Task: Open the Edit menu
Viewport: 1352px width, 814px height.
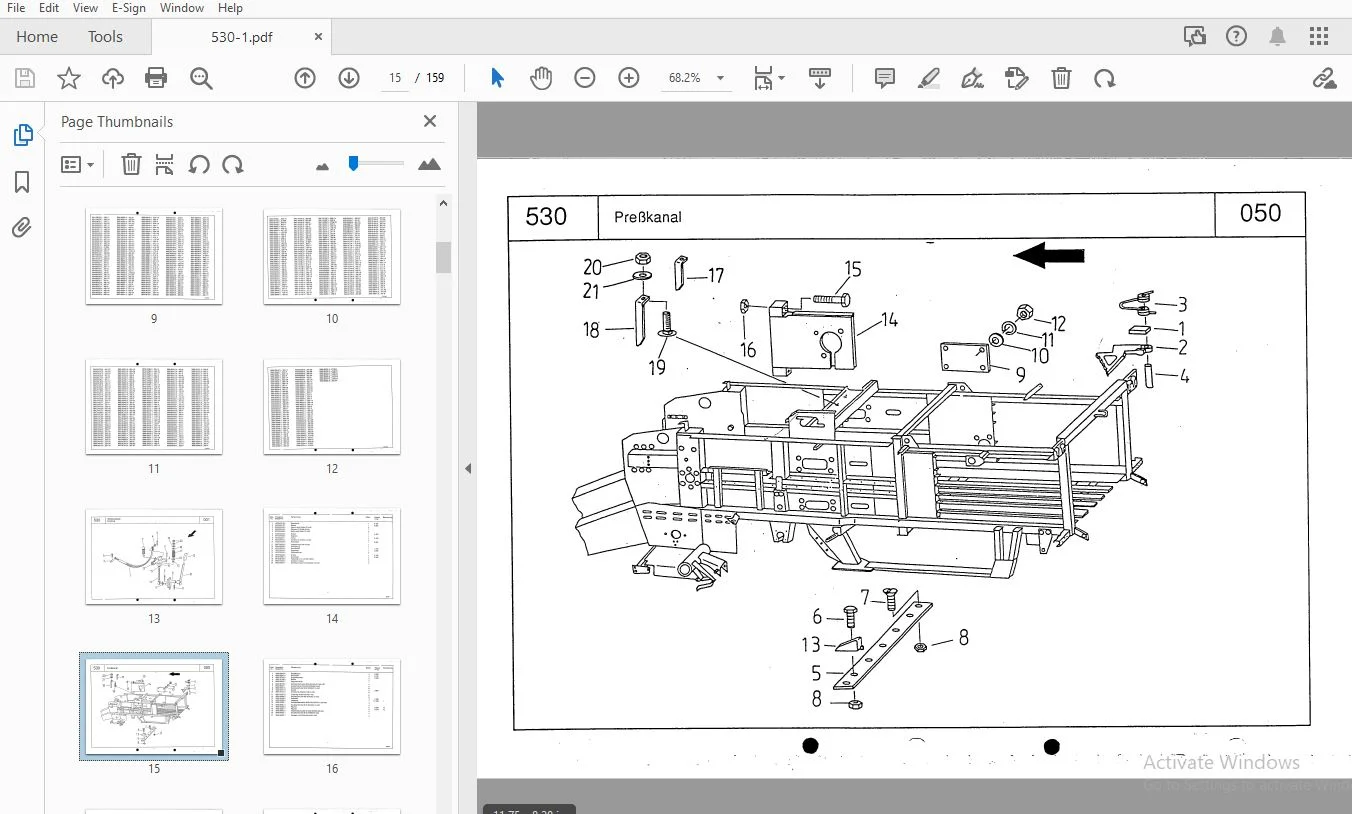Action: point(49,8)
